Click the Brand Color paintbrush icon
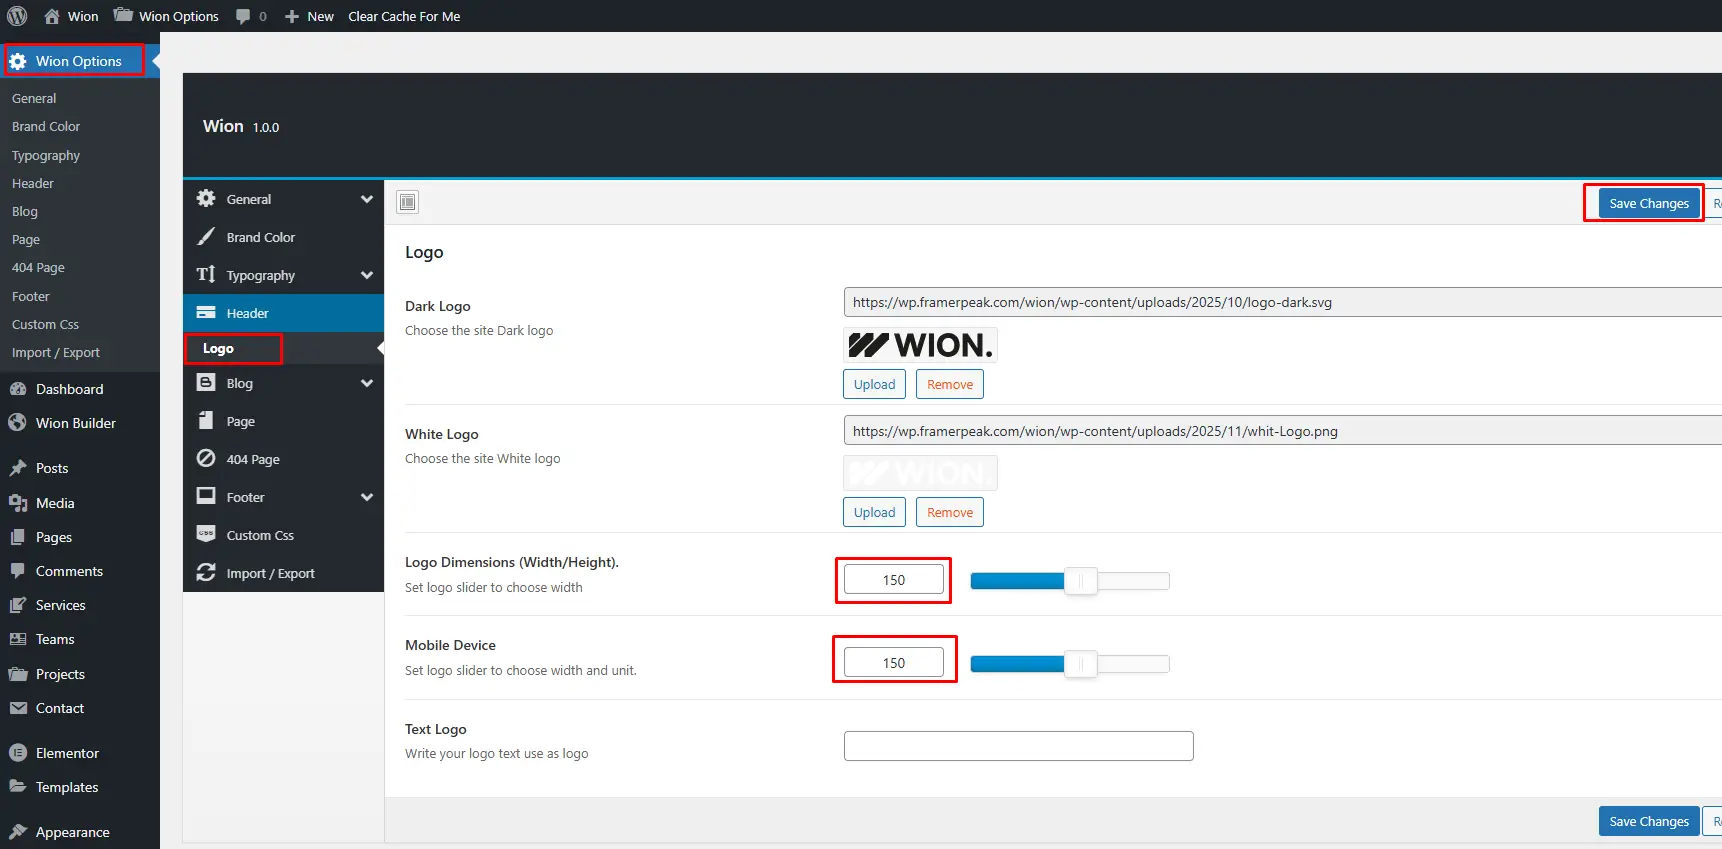 pyautogui.click(x=206, y=237)
